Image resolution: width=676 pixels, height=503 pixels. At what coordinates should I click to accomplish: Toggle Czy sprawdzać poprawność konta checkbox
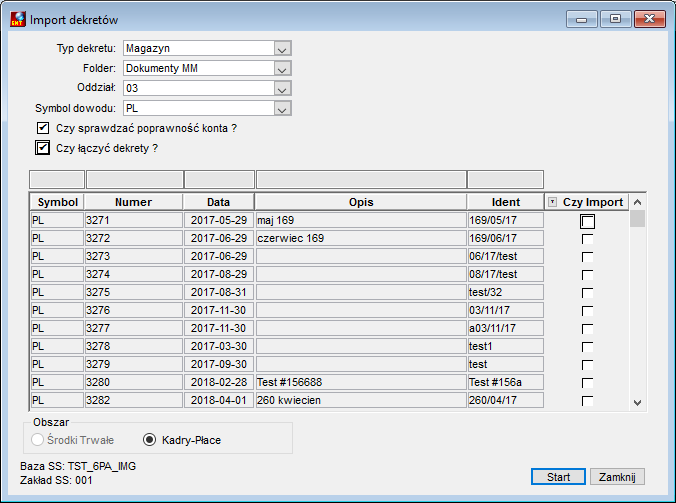pyautogui.click(x=43, y=128)
